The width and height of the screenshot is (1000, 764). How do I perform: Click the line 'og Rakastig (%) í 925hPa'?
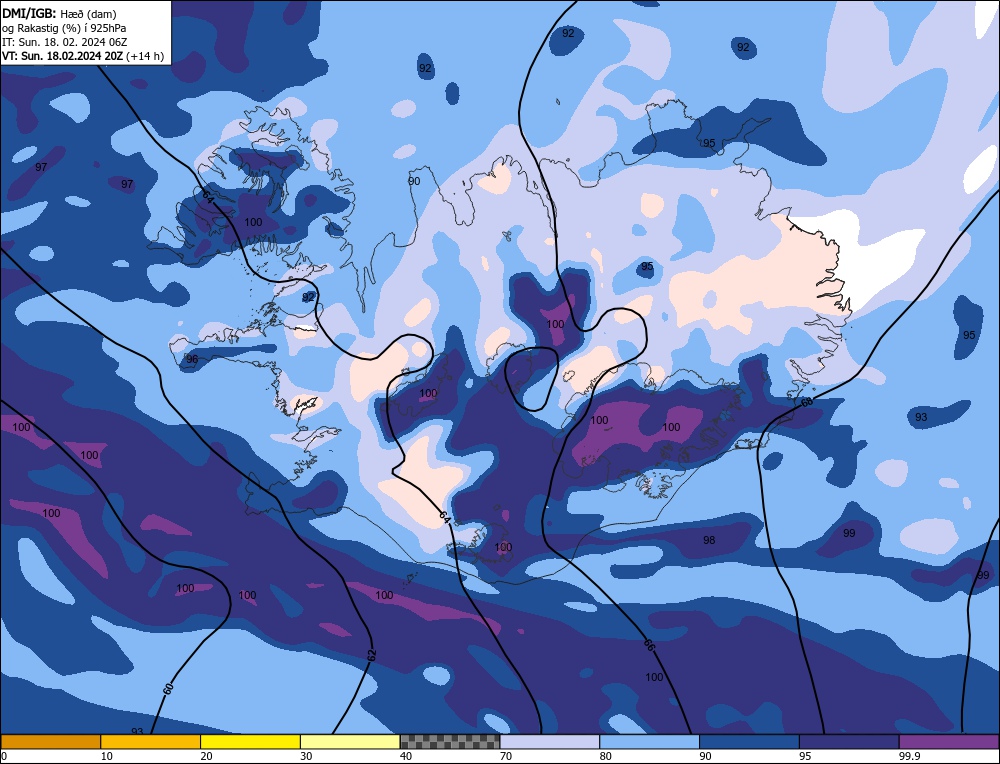click(64, 28)
